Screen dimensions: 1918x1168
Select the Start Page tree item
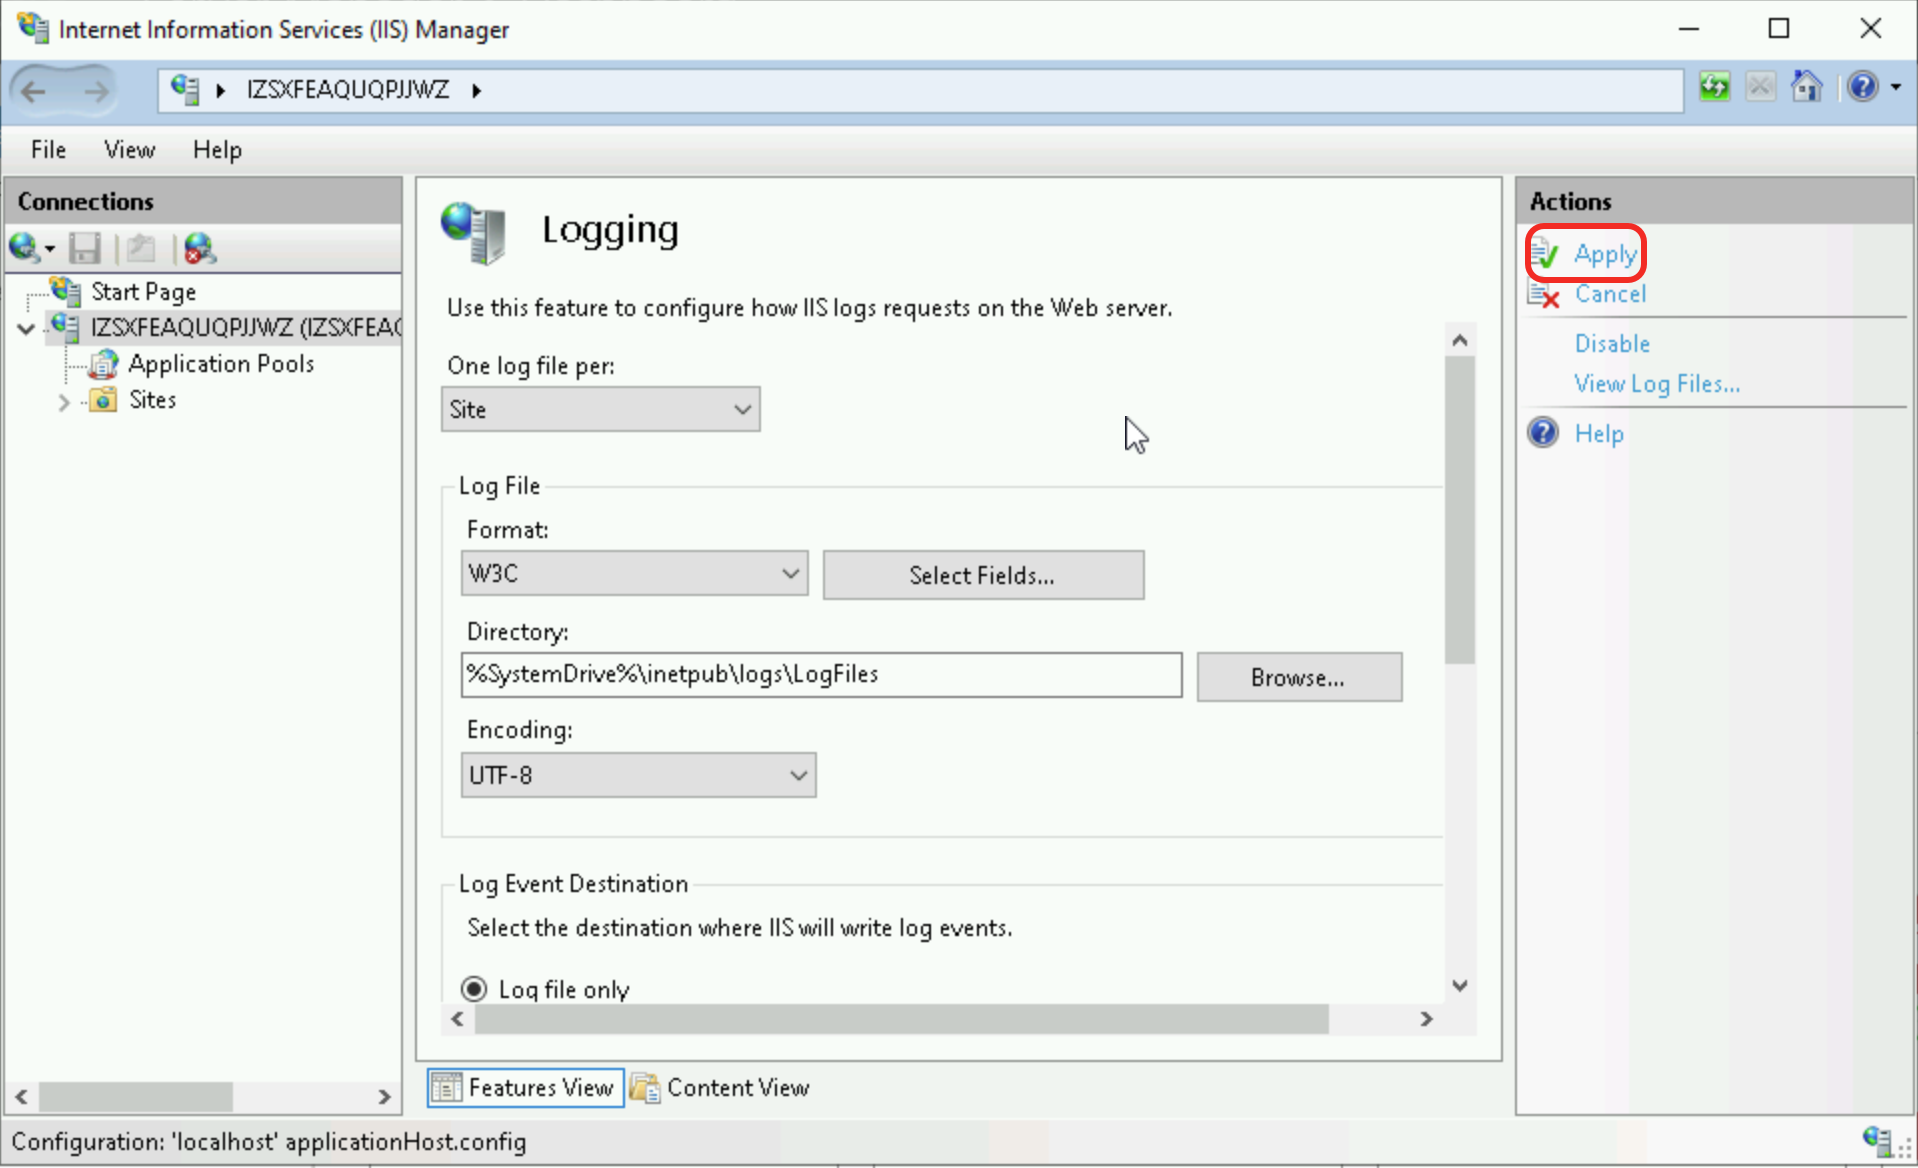[143, 292]
